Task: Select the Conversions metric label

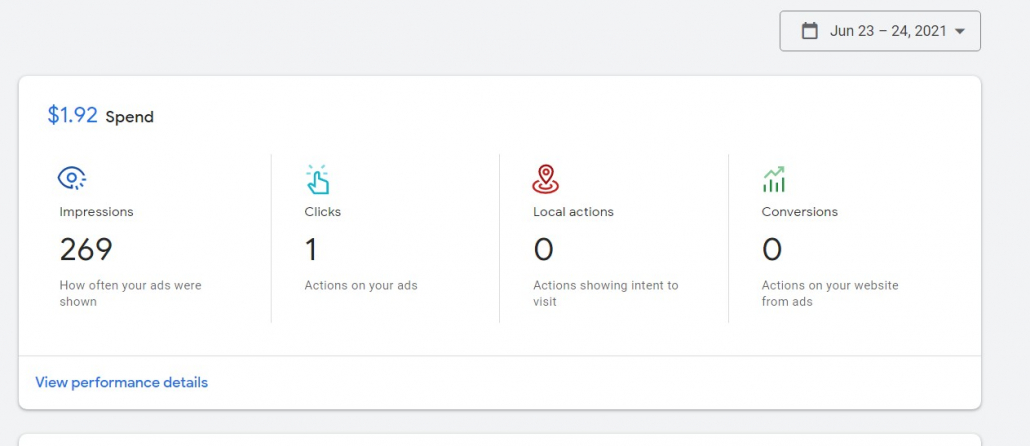Action: point(799,212)
